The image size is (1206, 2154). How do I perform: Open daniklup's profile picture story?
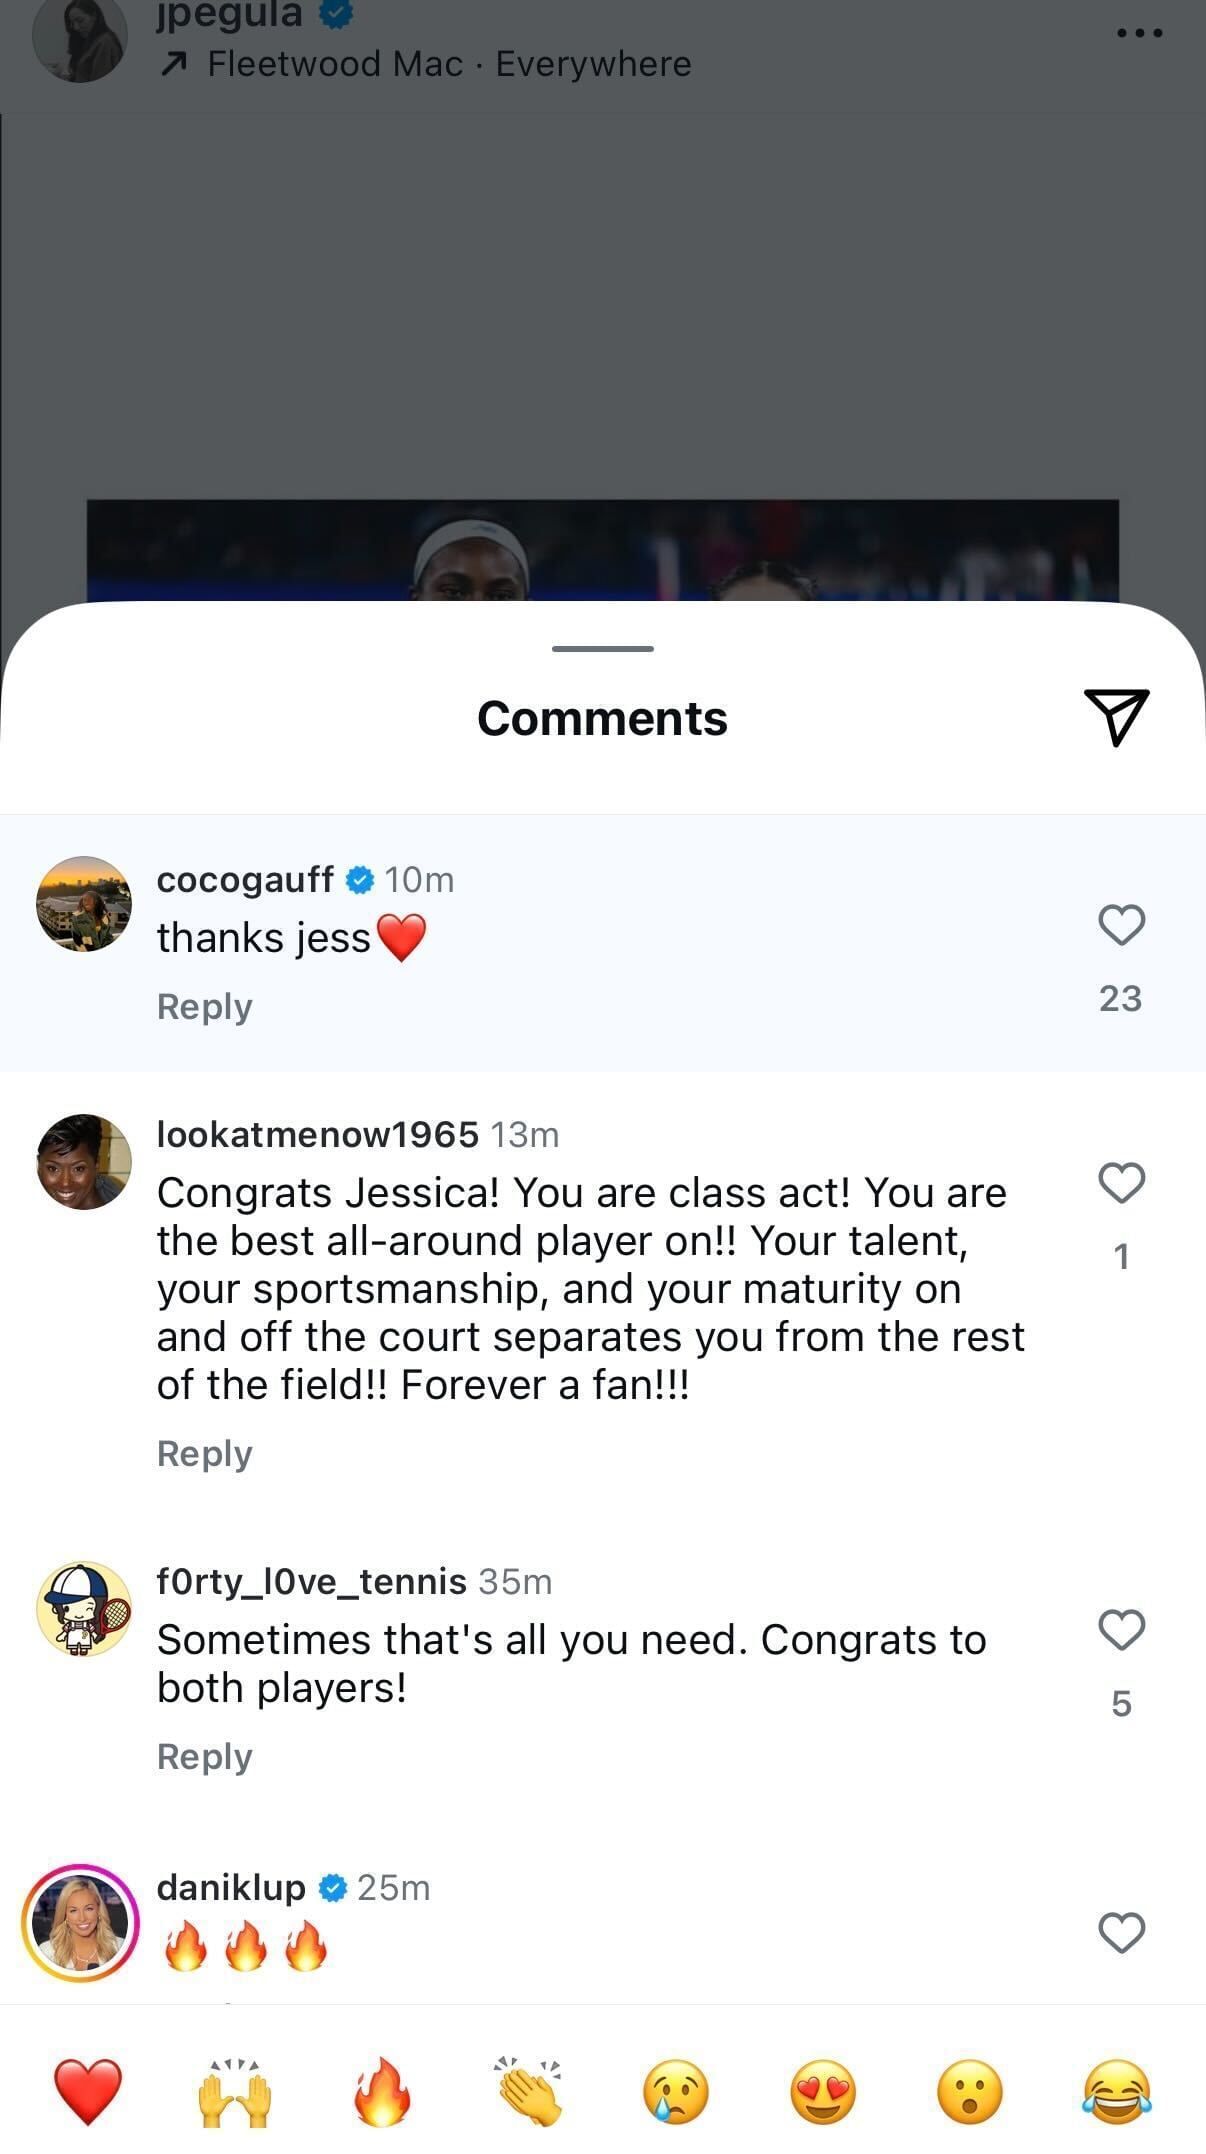81,1922
